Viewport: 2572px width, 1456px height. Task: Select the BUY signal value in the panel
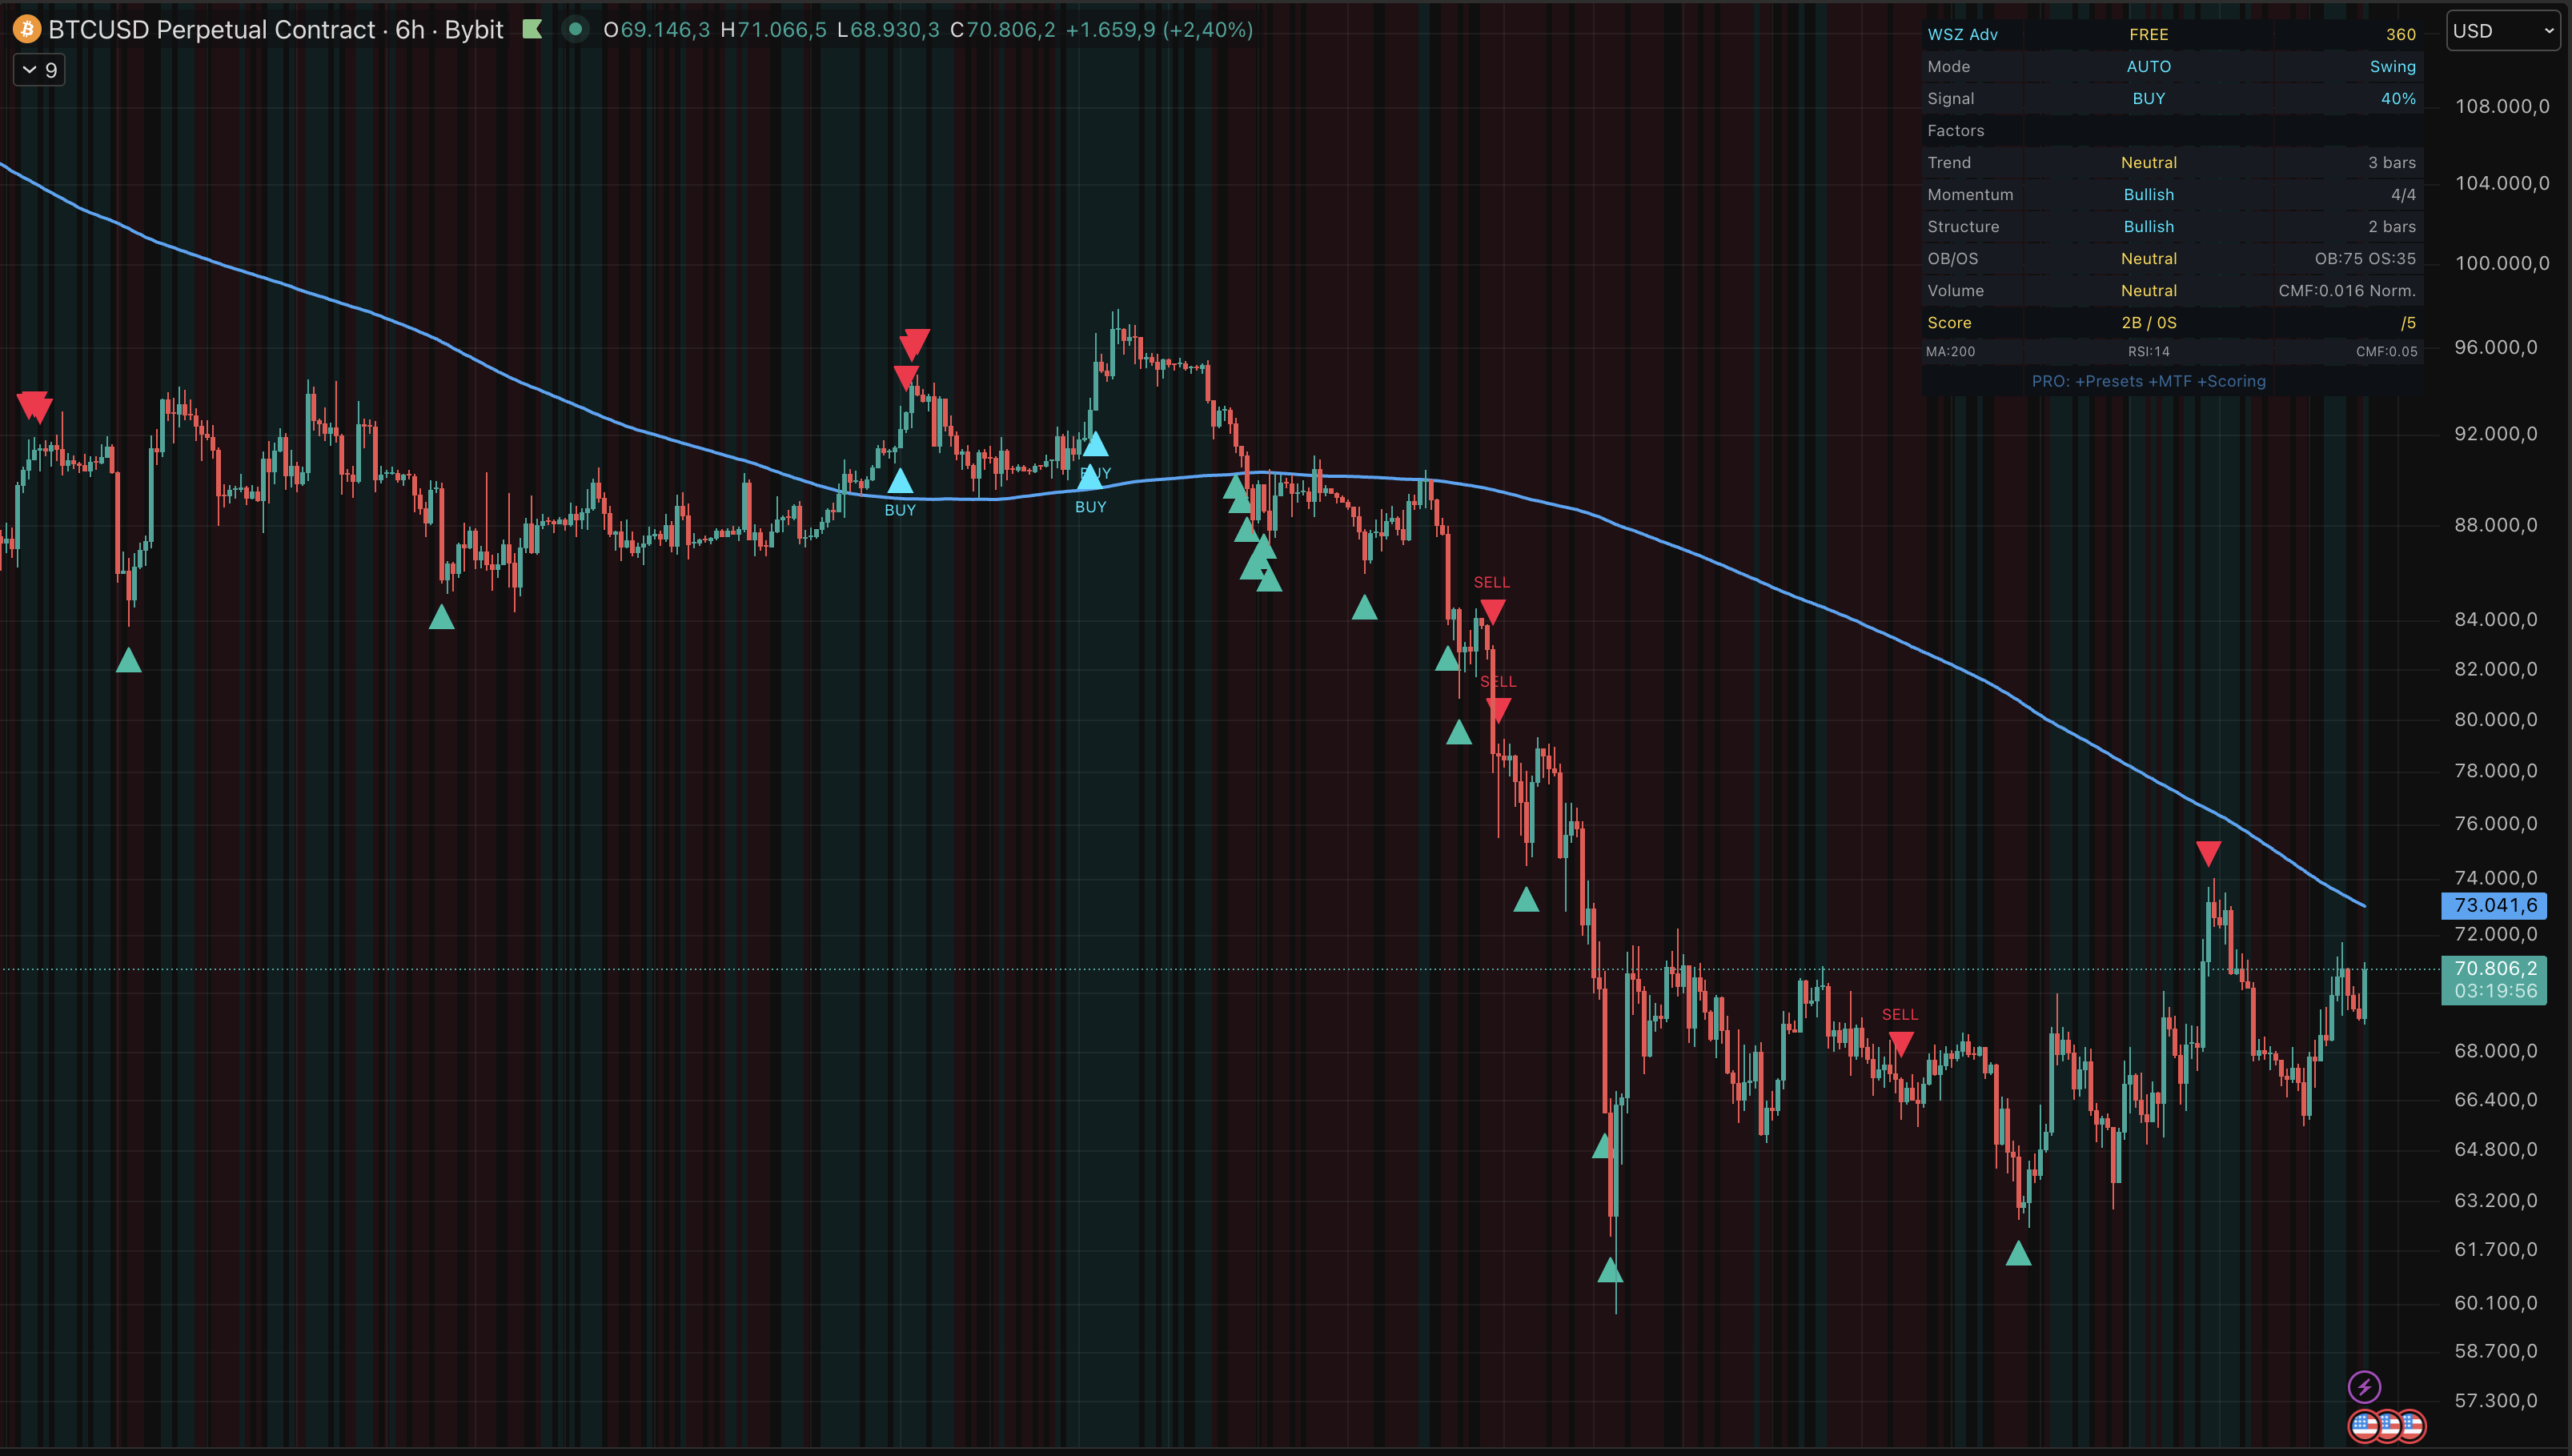coord(2148,98)
